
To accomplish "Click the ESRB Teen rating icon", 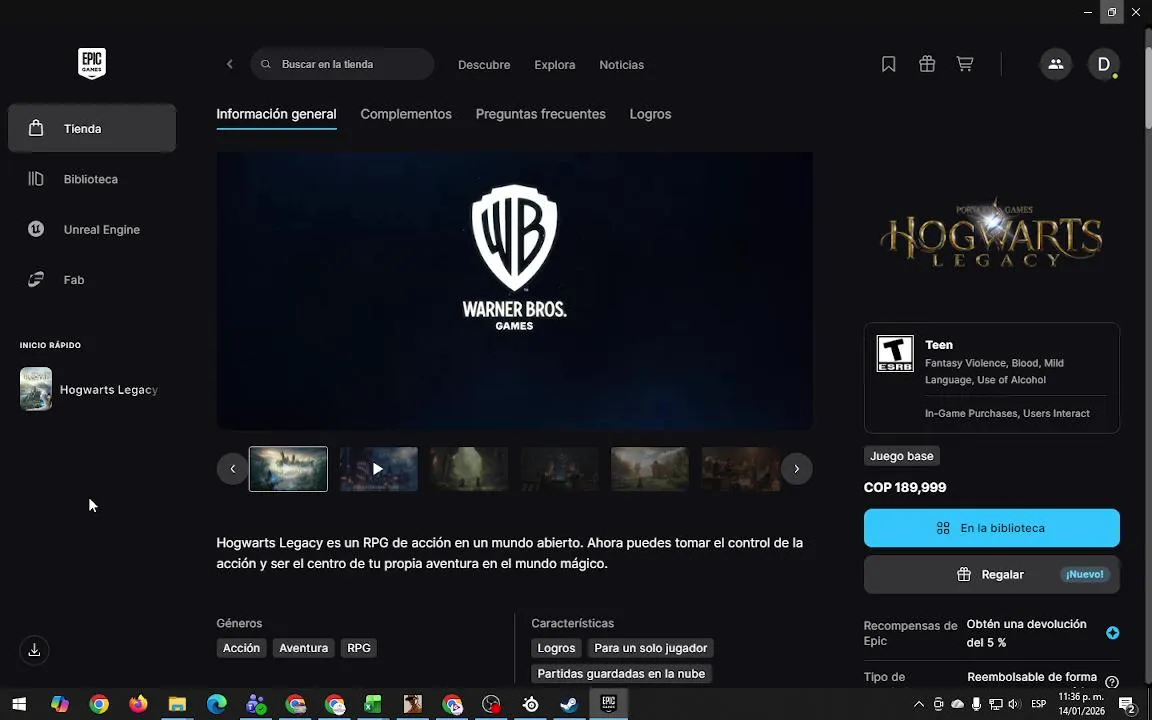I will 895,353.
